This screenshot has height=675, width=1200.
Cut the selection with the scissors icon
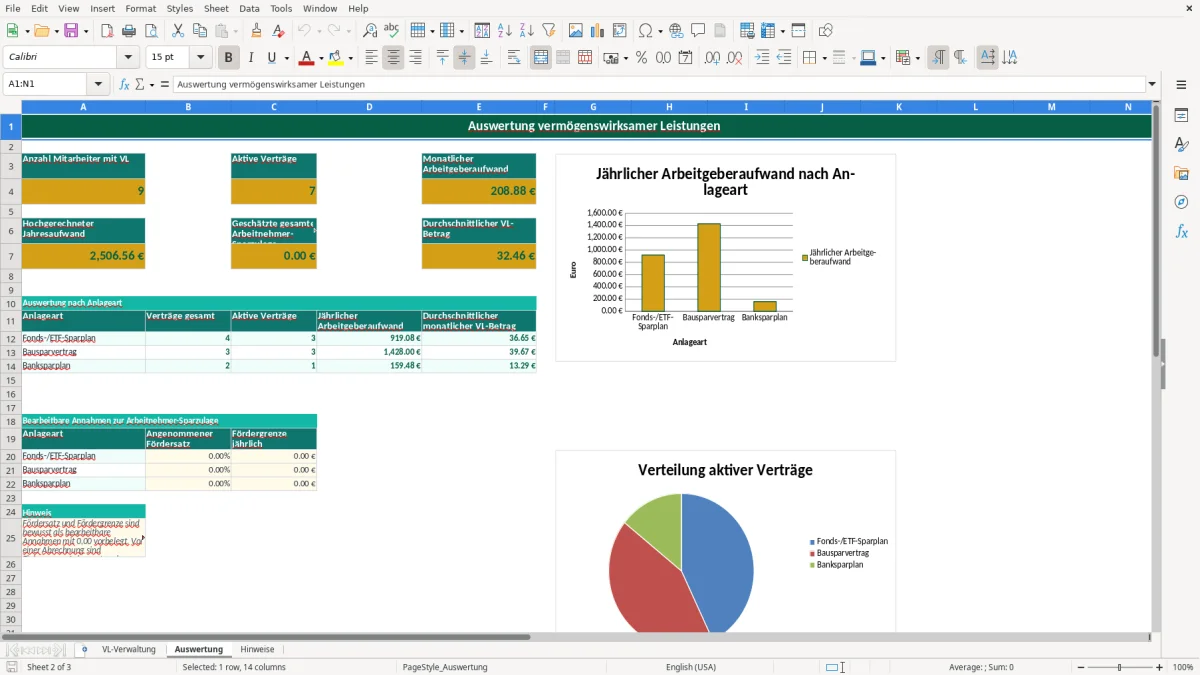[177, 31]
